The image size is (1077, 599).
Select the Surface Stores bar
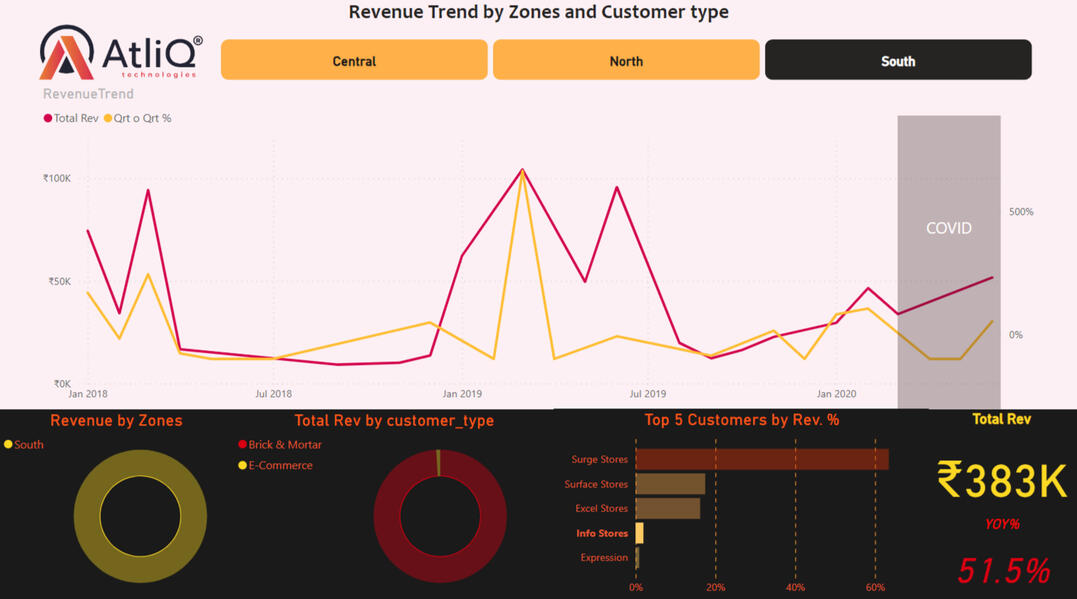(x=670, y=484)
